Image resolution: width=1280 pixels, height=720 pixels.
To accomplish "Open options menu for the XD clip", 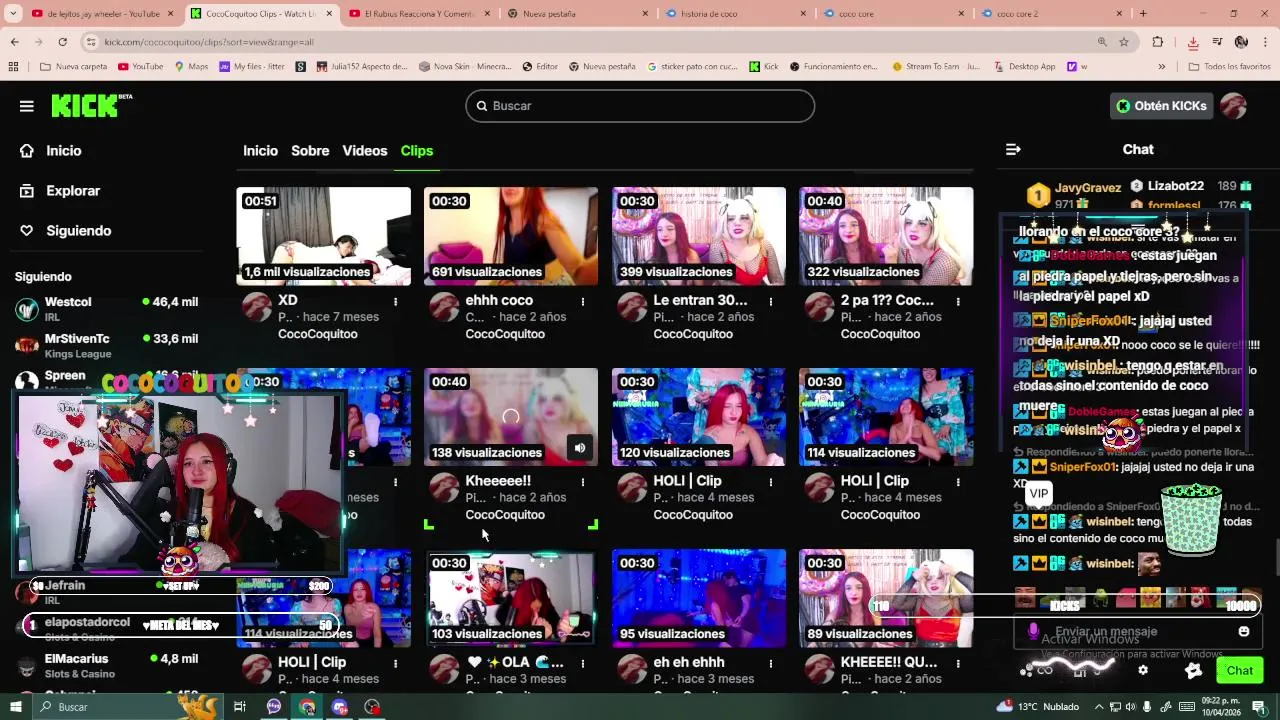I will pos(396,301).
